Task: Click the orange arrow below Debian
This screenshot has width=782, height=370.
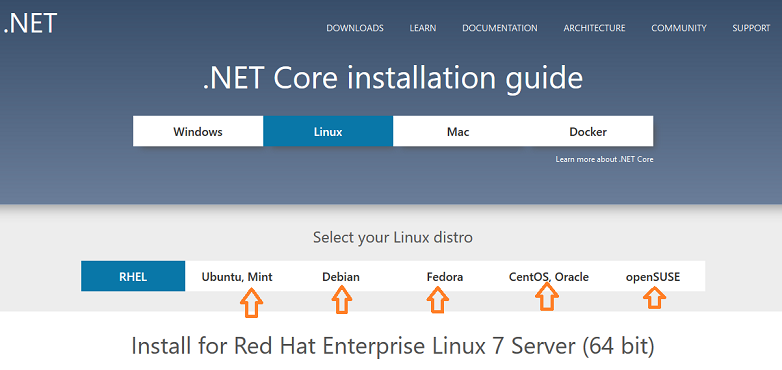Action: point(342,301)
